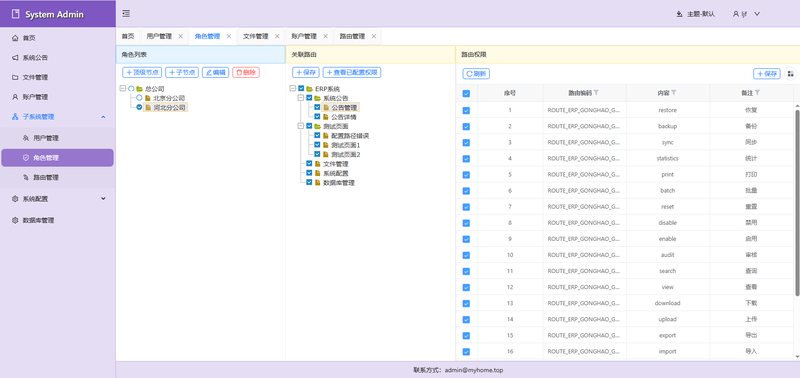Select the 河北分公司 radio button
Screen dimensions: 800x378
point(139,107)
